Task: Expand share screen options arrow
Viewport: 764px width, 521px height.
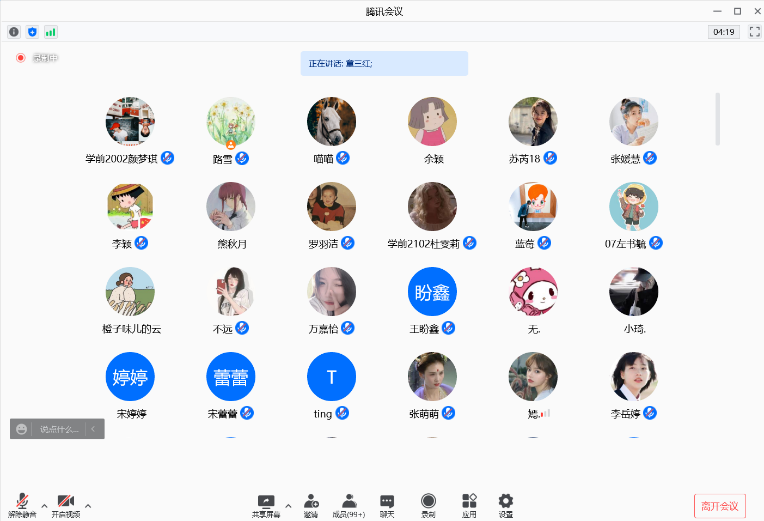Action: click(288, 505)
